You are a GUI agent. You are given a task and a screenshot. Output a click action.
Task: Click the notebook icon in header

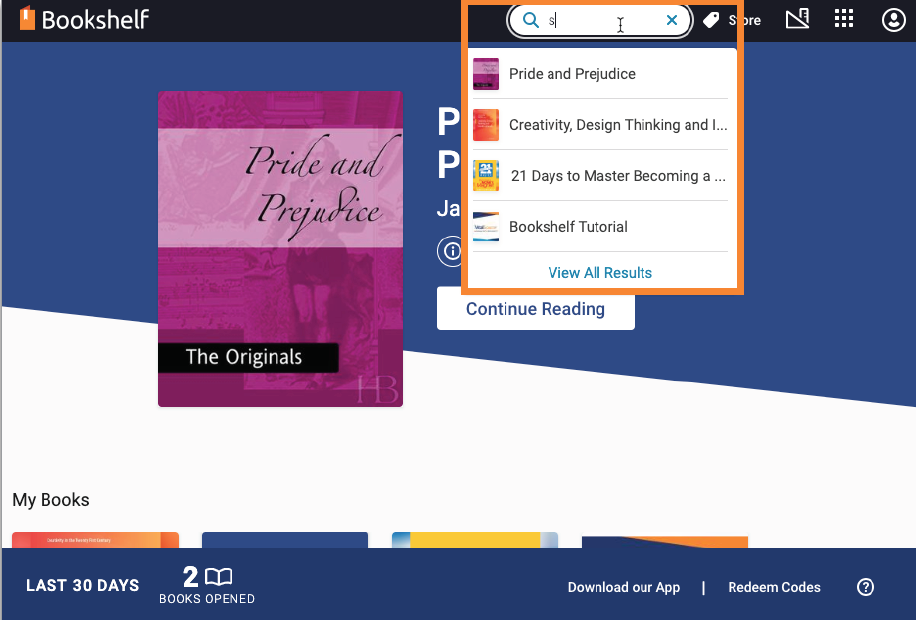coord(797,19)
